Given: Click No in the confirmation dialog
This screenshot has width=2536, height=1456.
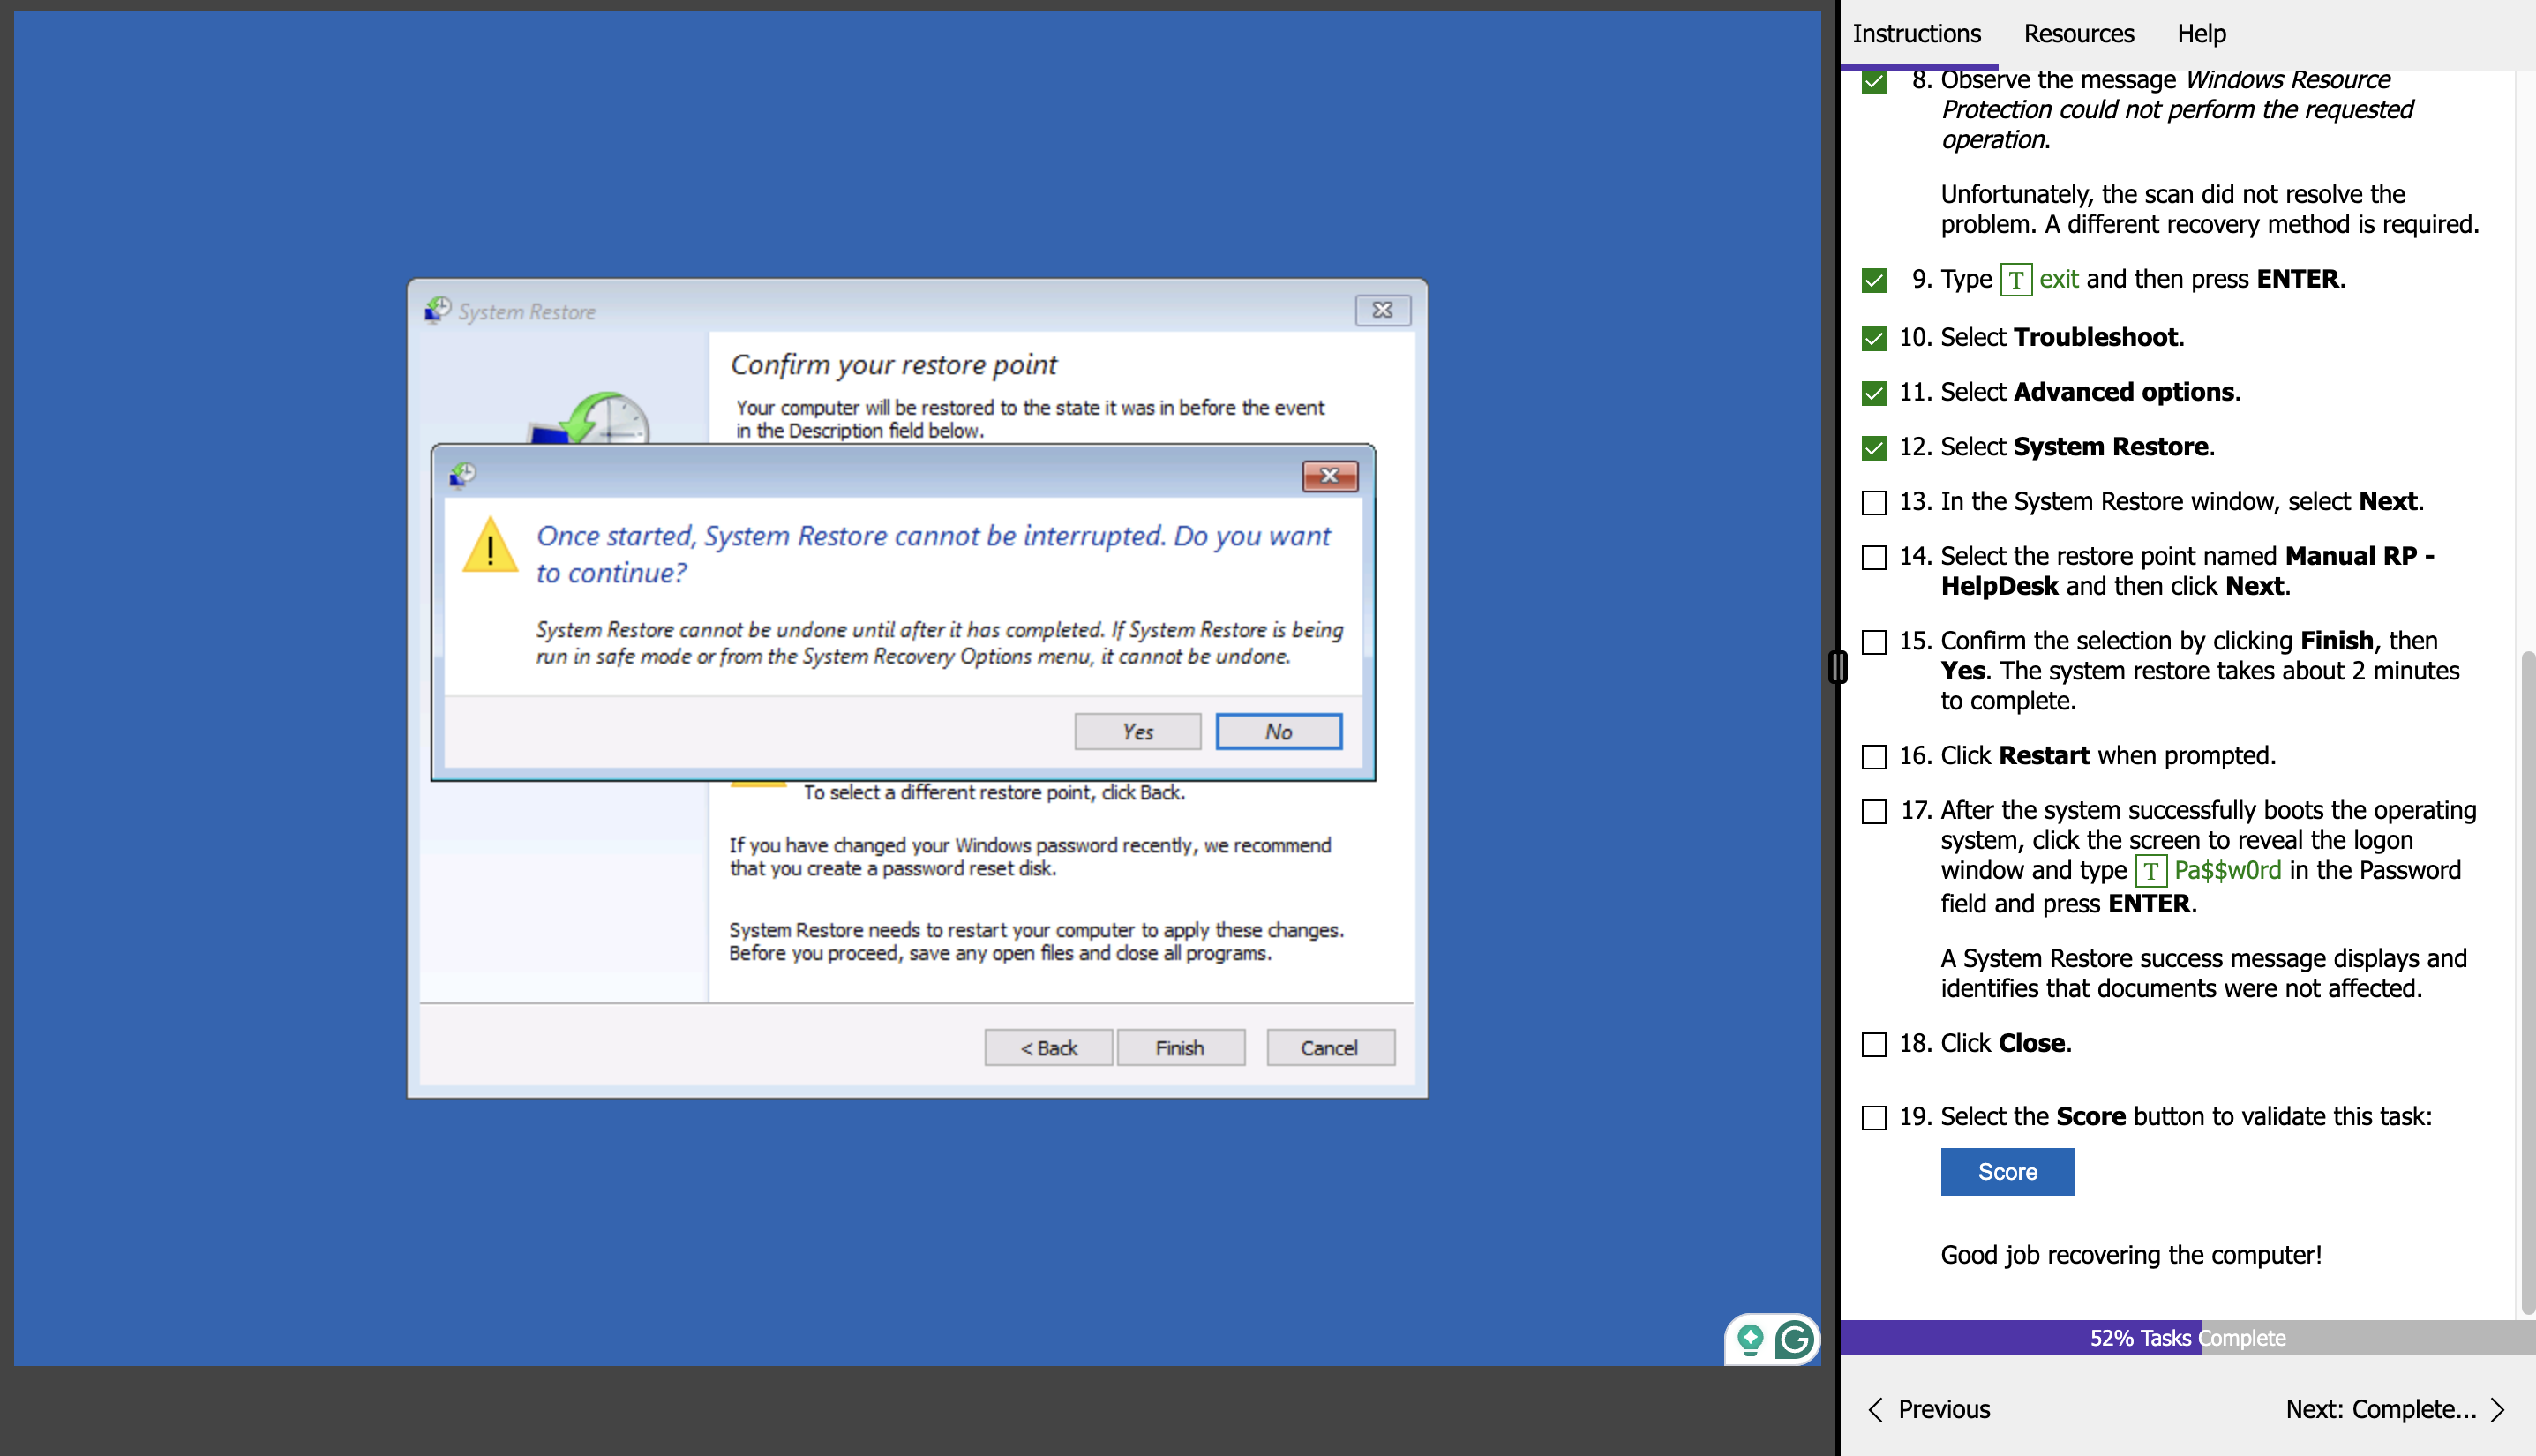Looking at the screenshot, I should coord(1278,731).
